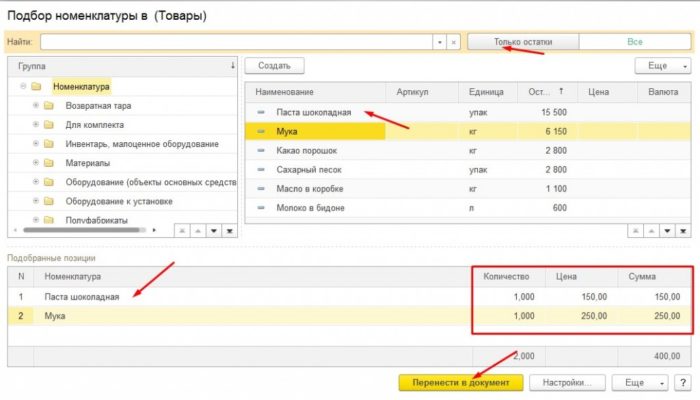Open the bottom Еще dropdown menu
Image resolution: width=700 pixels, height=400 pixels.
tap(640, 383)
